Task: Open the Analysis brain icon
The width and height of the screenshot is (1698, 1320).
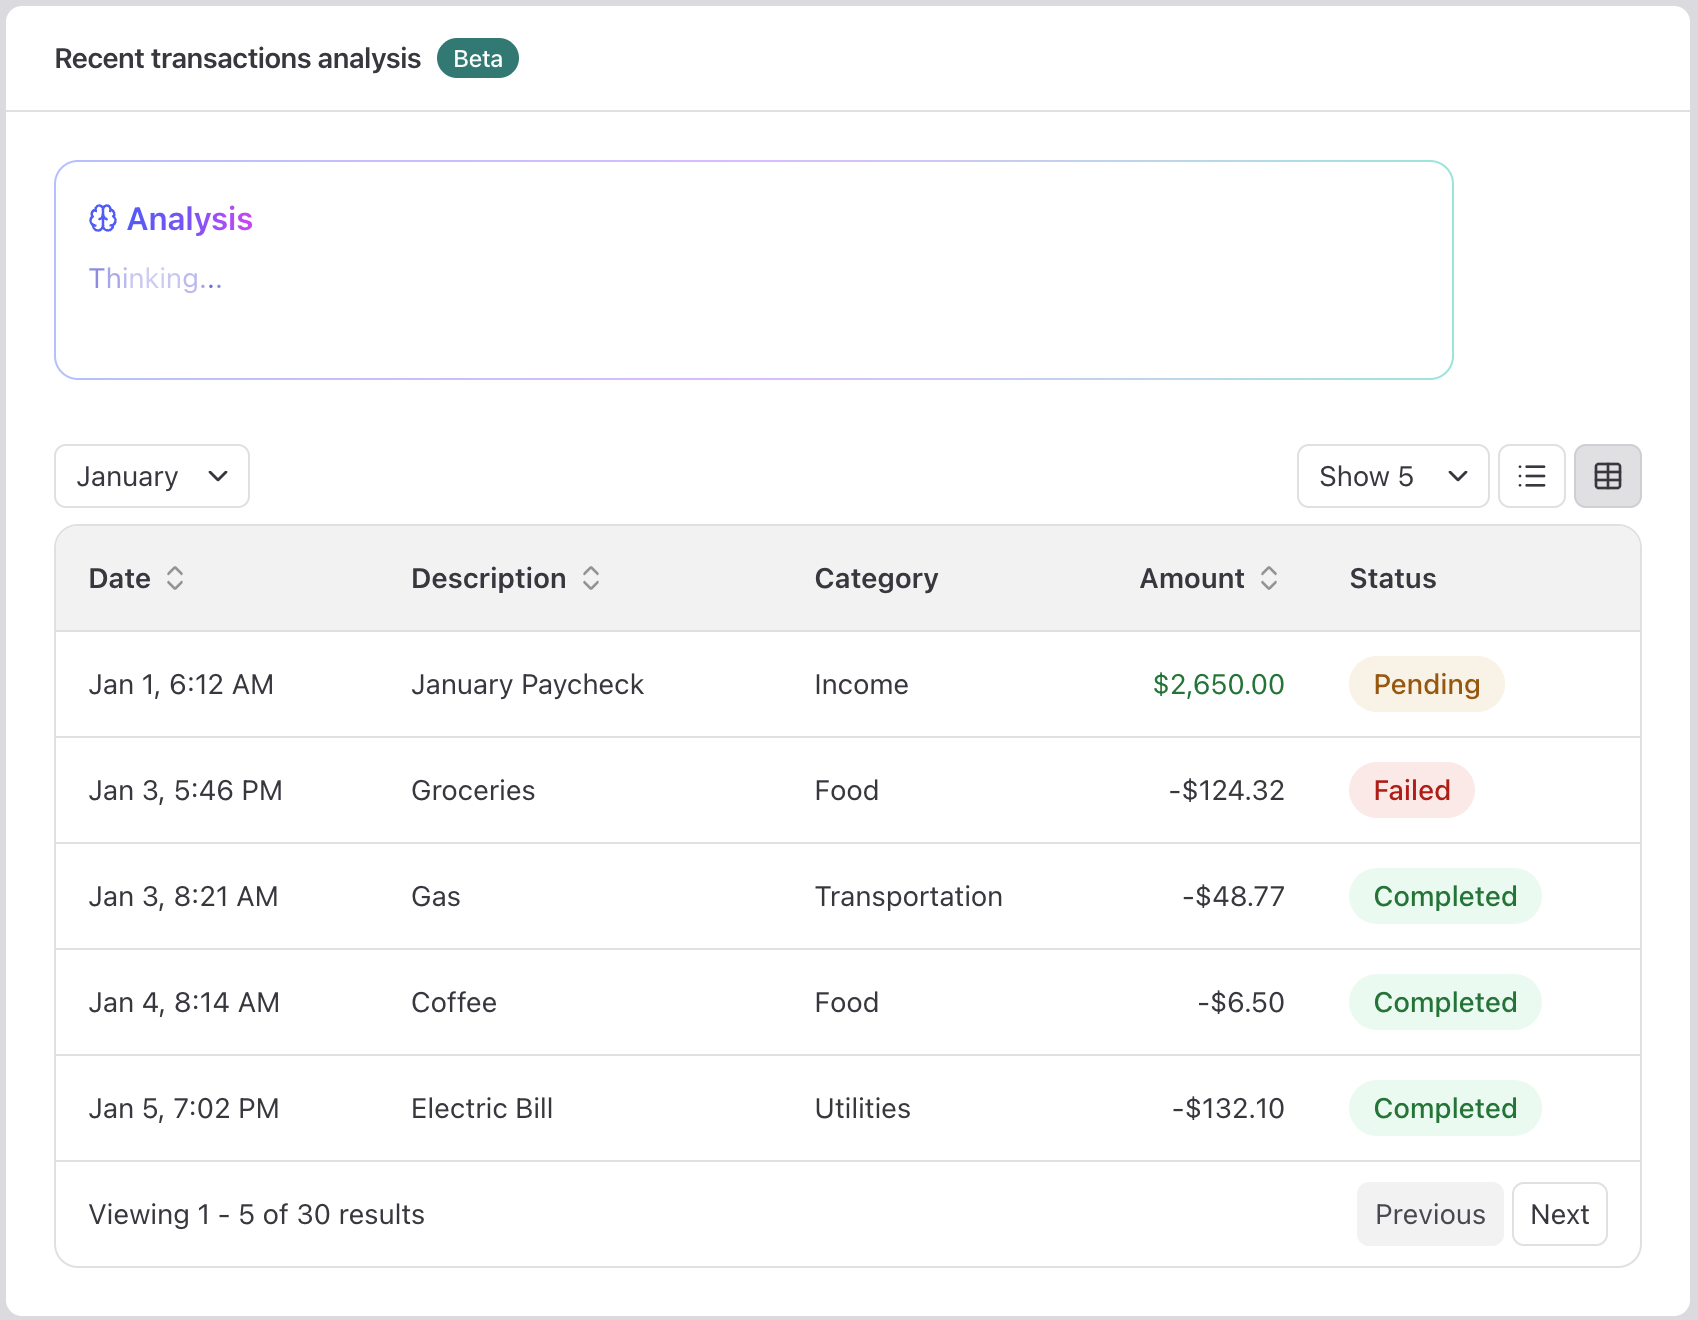Action: point(102,218)
